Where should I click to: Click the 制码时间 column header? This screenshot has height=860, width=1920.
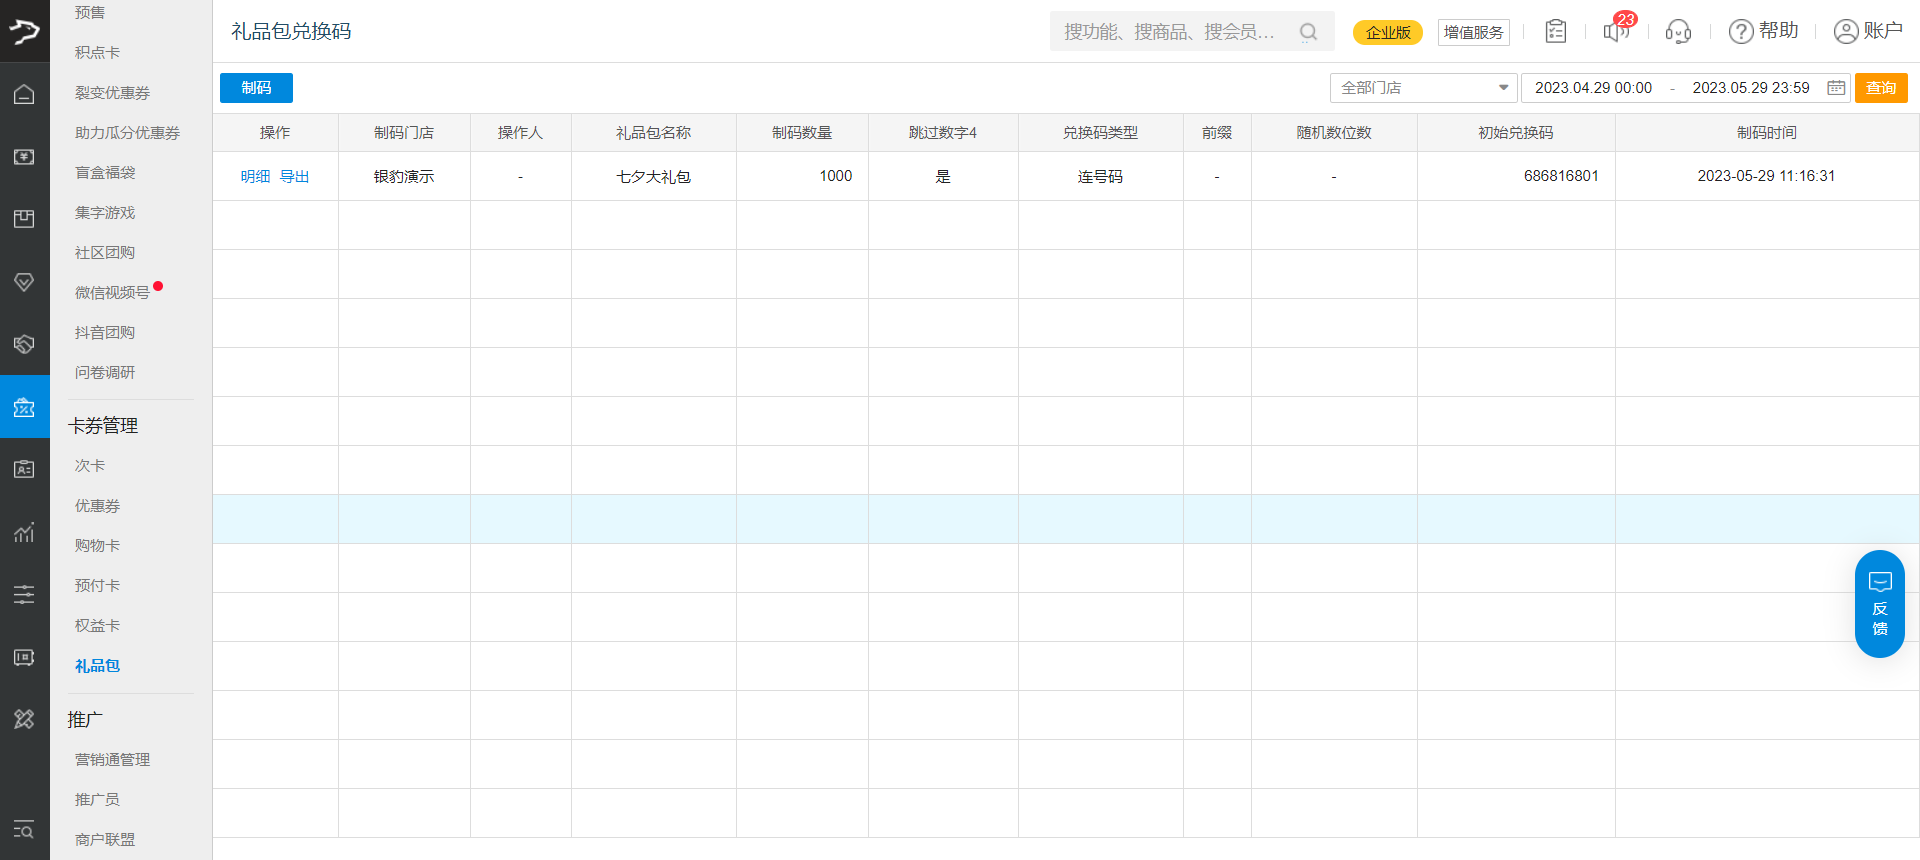pos(1767,132)
